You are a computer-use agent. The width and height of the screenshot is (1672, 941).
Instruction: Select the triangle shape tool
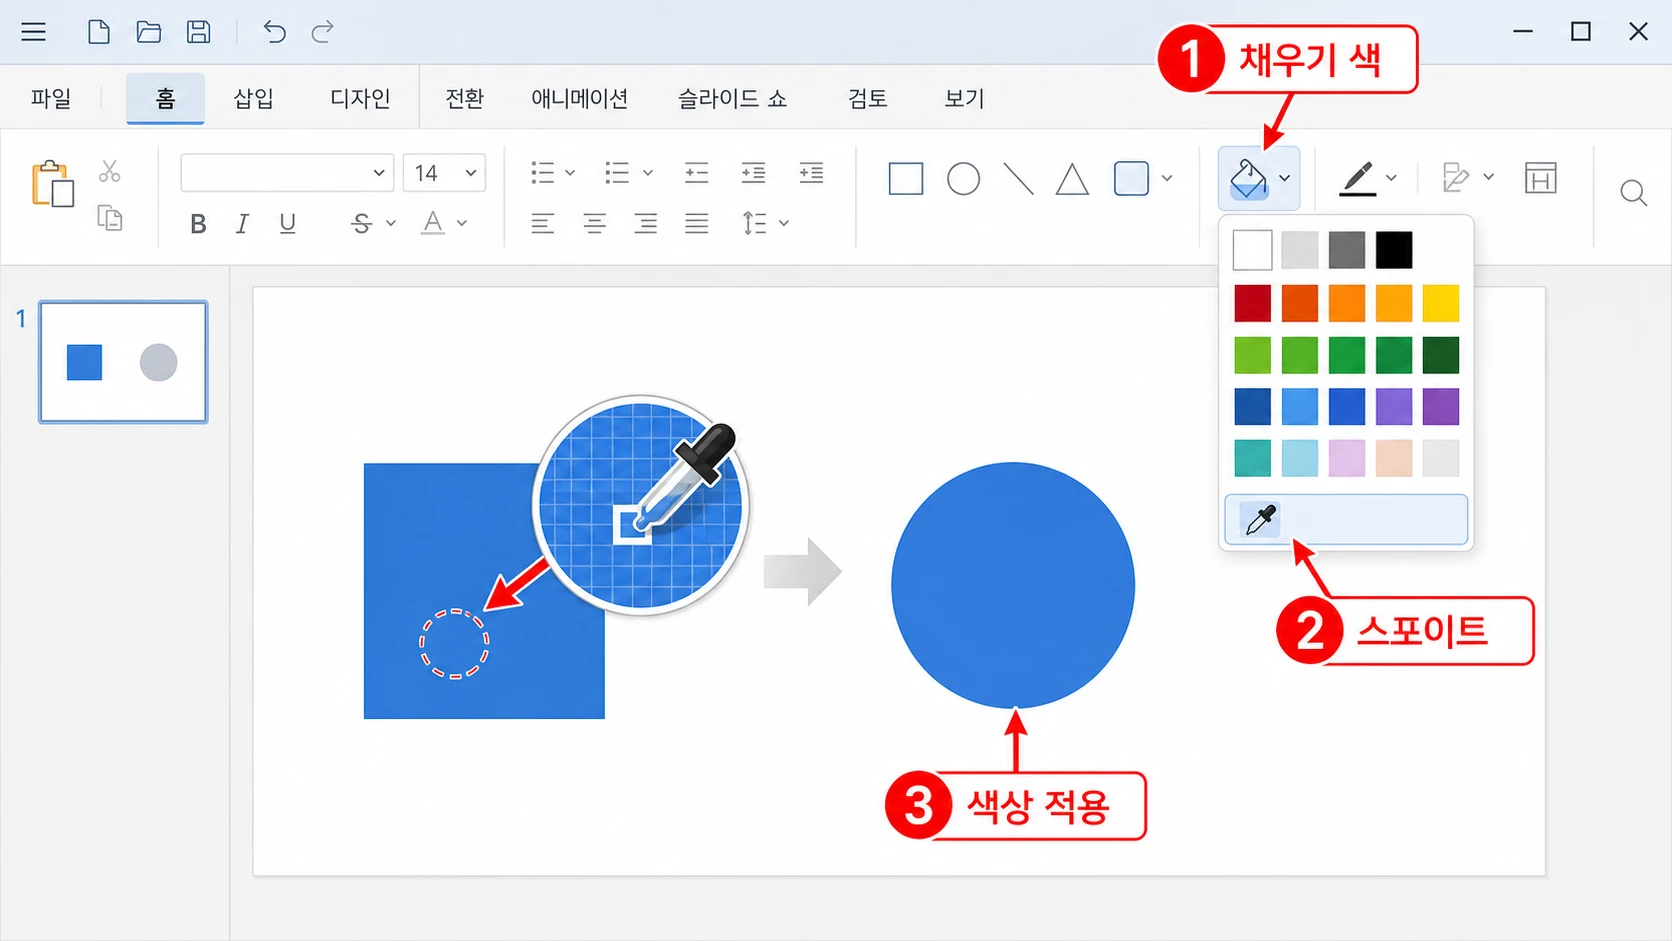[x=1073, y=180]
